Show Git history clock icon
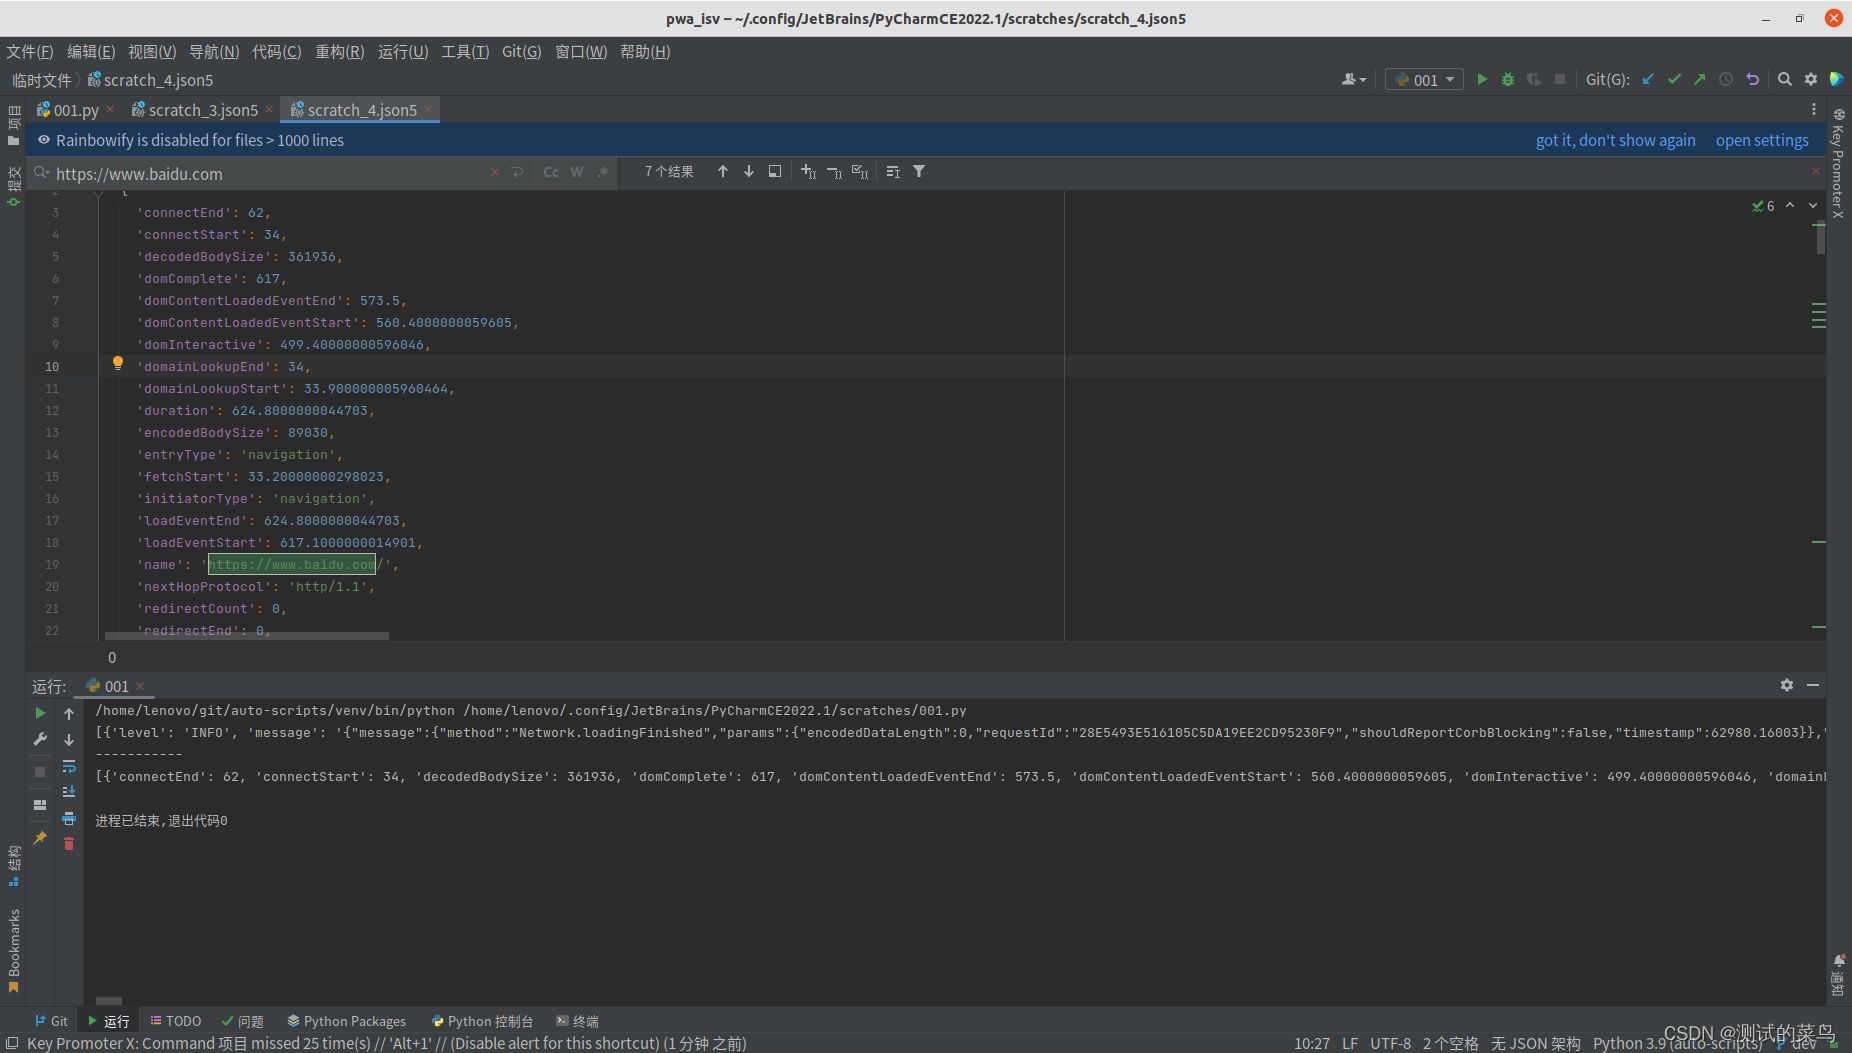 [1726, 79]
